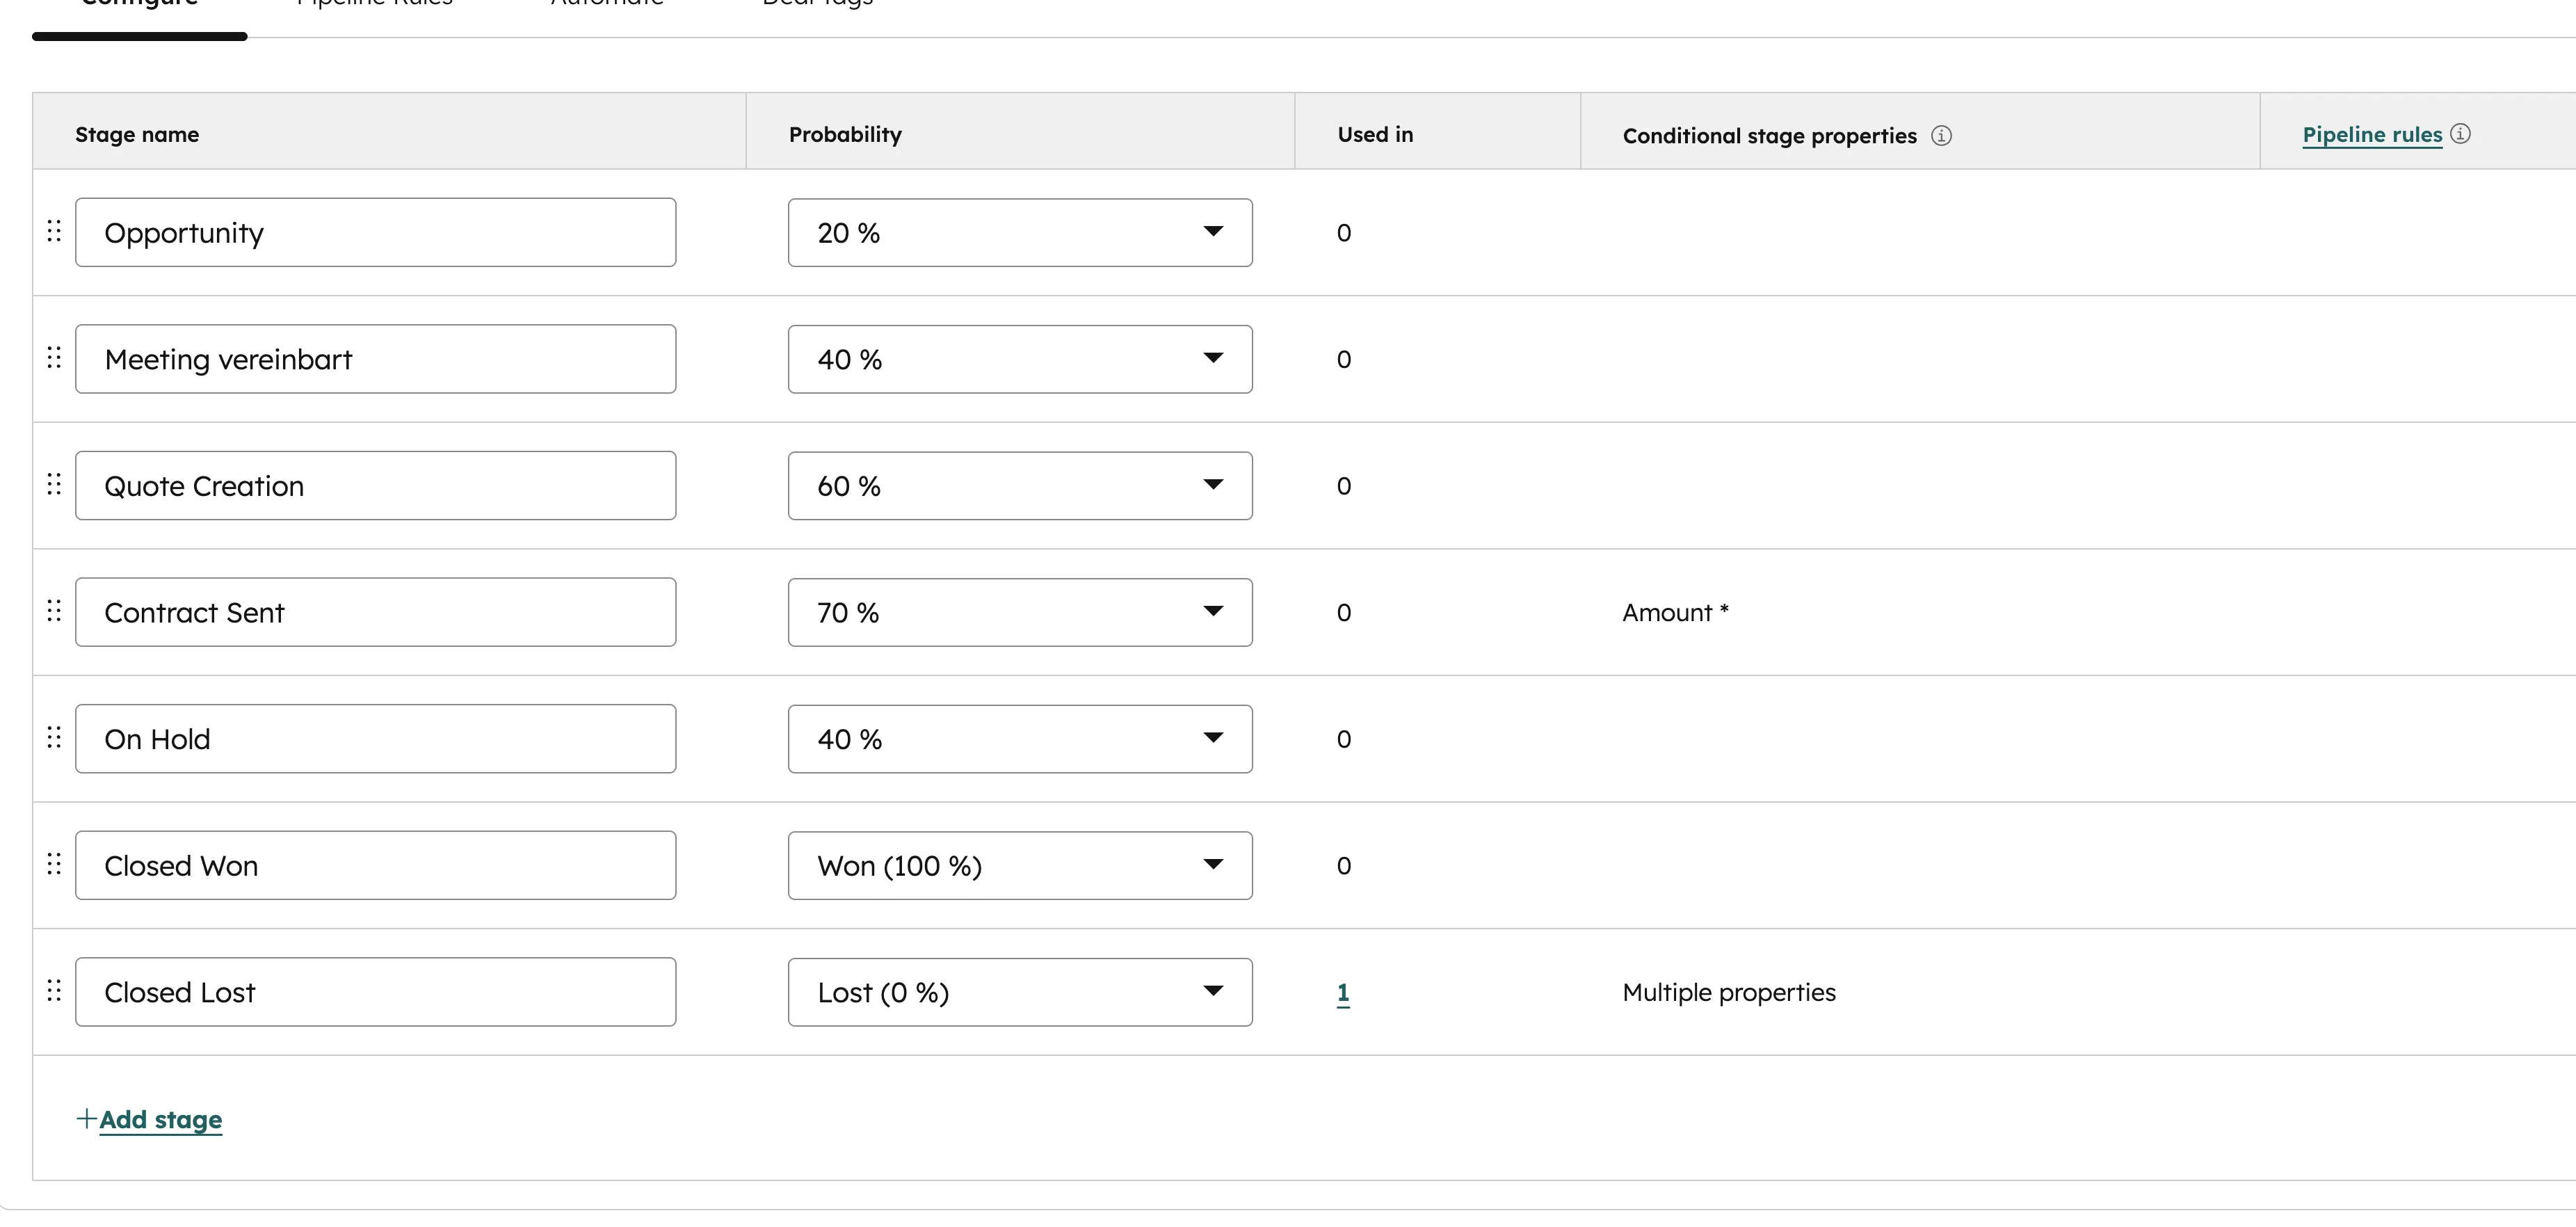Click the drag handle beside Meeting vereinbart
Screen dimensions: 2576x1227
pos(55,358)
